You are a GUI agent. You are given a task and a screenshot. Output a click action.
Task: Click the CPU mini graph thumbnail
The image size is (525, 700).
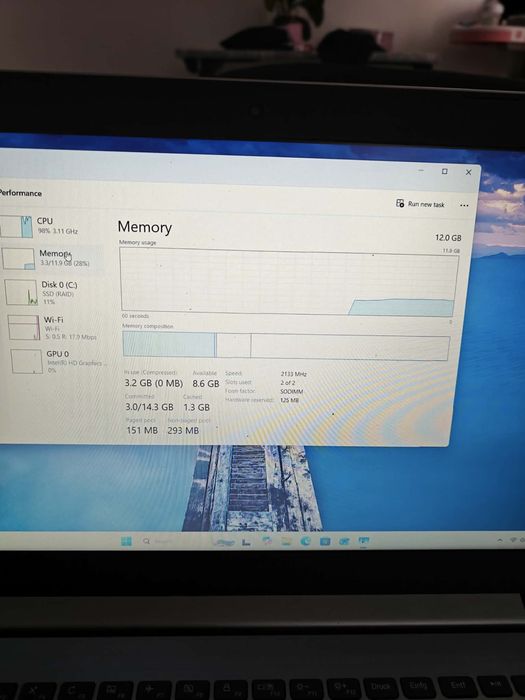[17, 226]
